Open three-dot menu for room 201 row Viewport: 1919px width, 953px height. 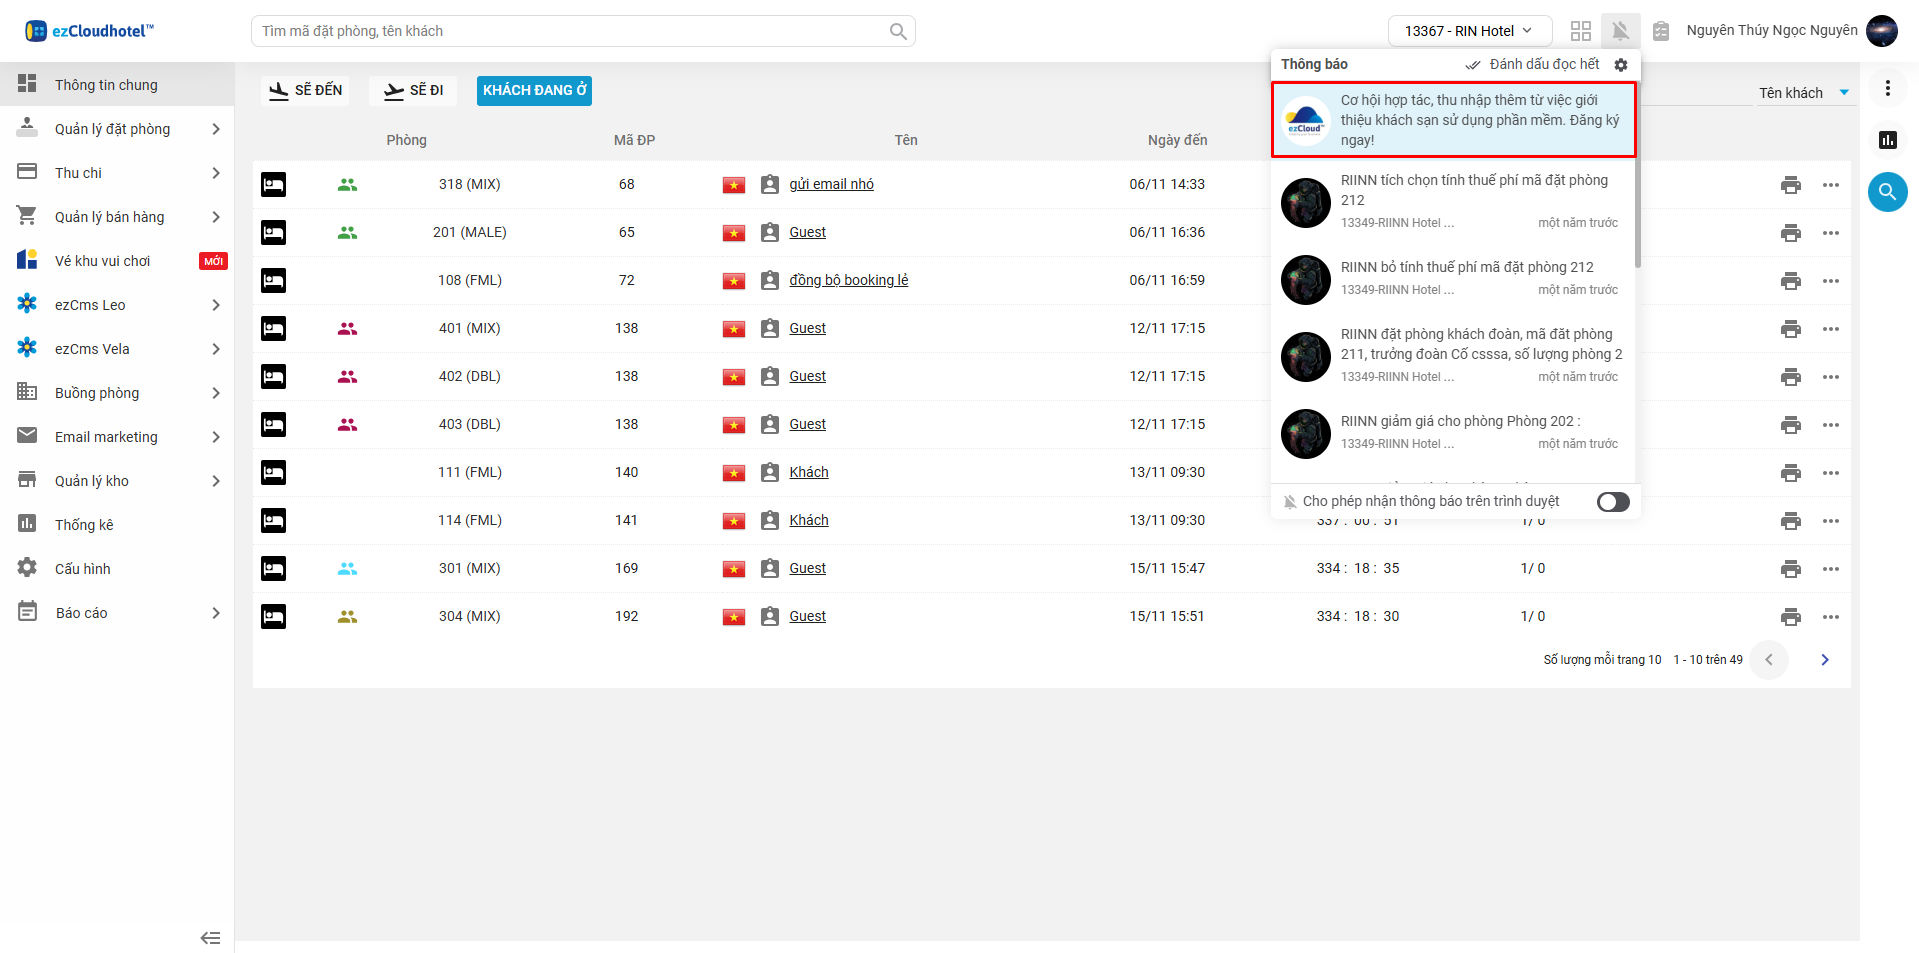point(1830,233)
